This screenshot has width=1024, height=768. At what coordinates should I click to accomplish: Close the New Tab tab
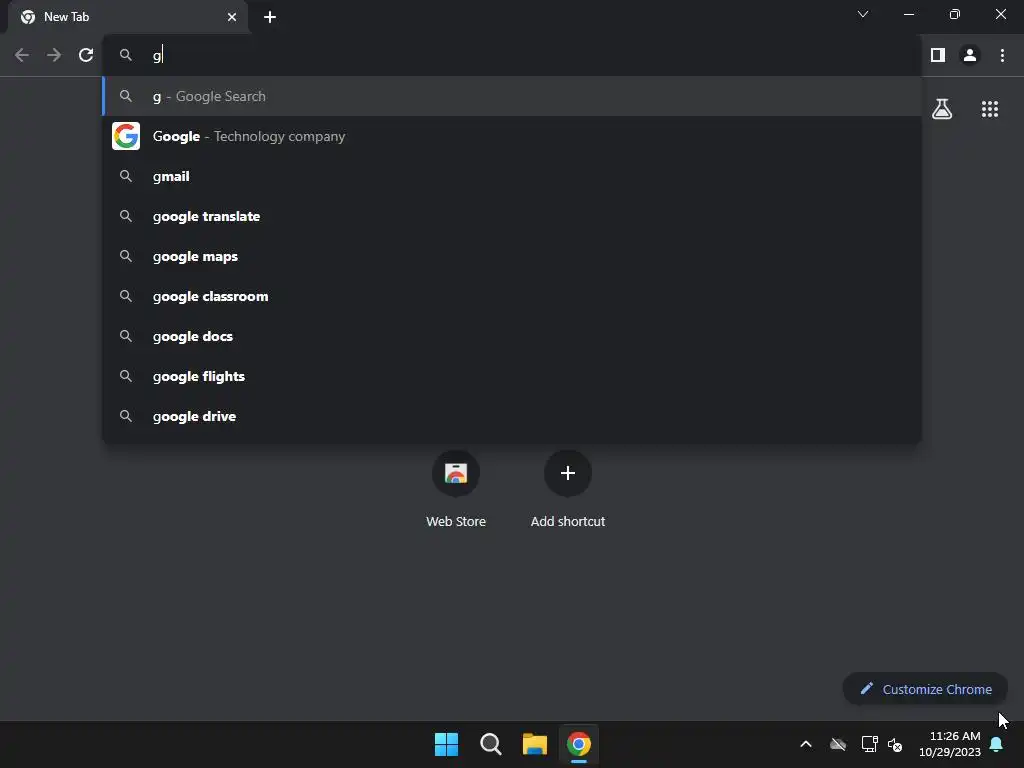[x=232, y=17]
